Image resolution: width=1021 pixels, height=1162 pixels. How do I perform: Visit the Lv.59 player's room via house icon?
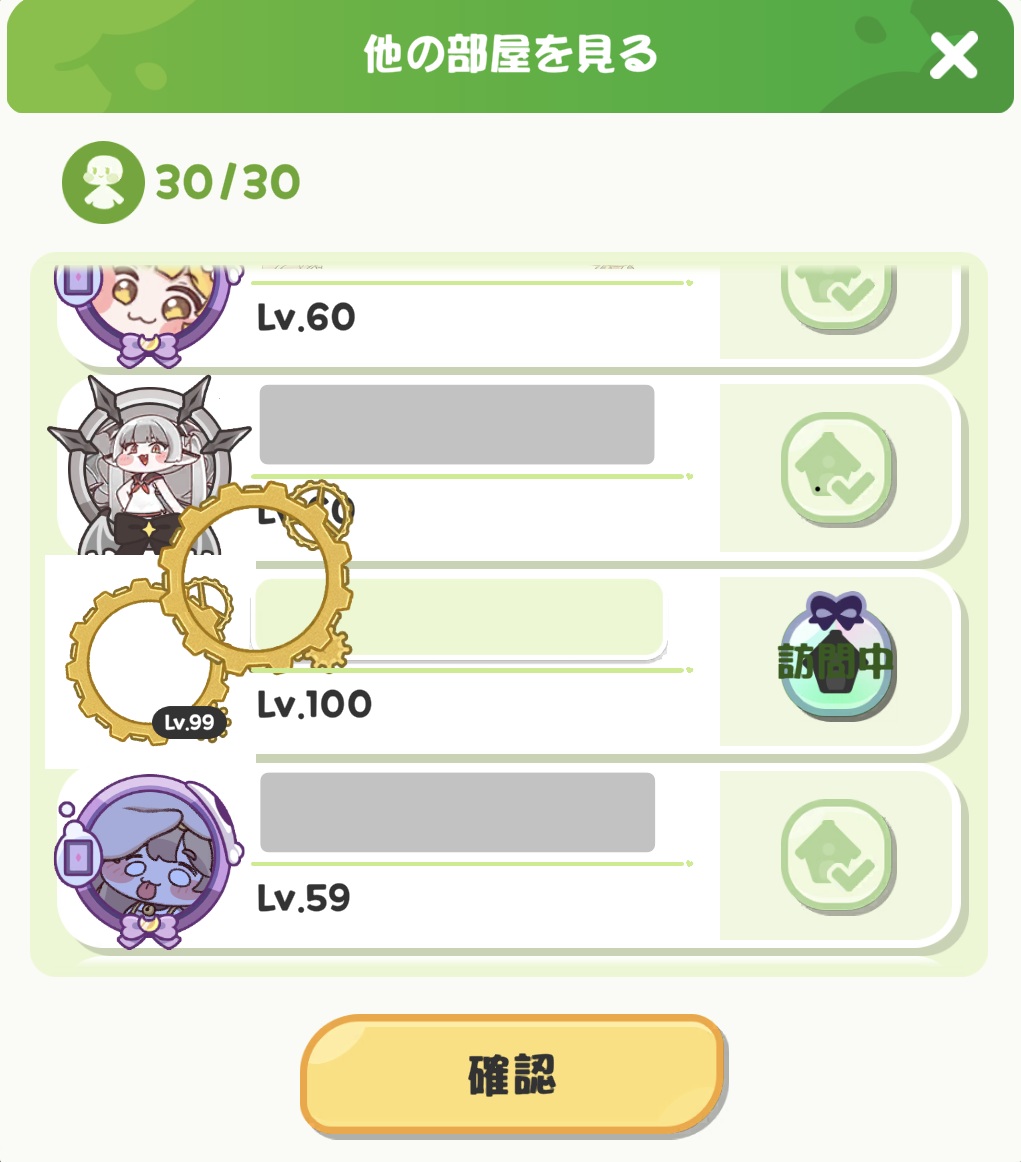(838, 855)
